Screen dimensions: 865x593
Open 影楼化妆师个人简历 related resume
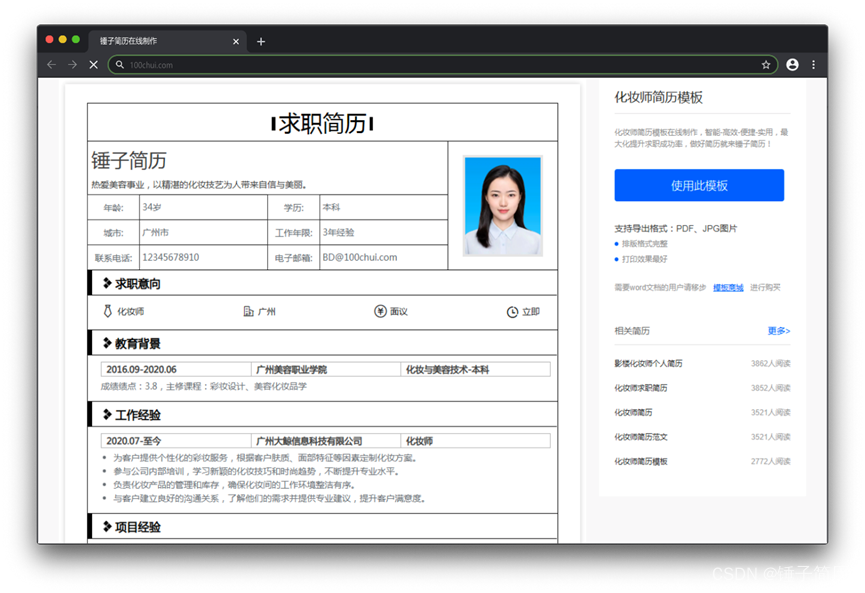[x=648, y=364]
